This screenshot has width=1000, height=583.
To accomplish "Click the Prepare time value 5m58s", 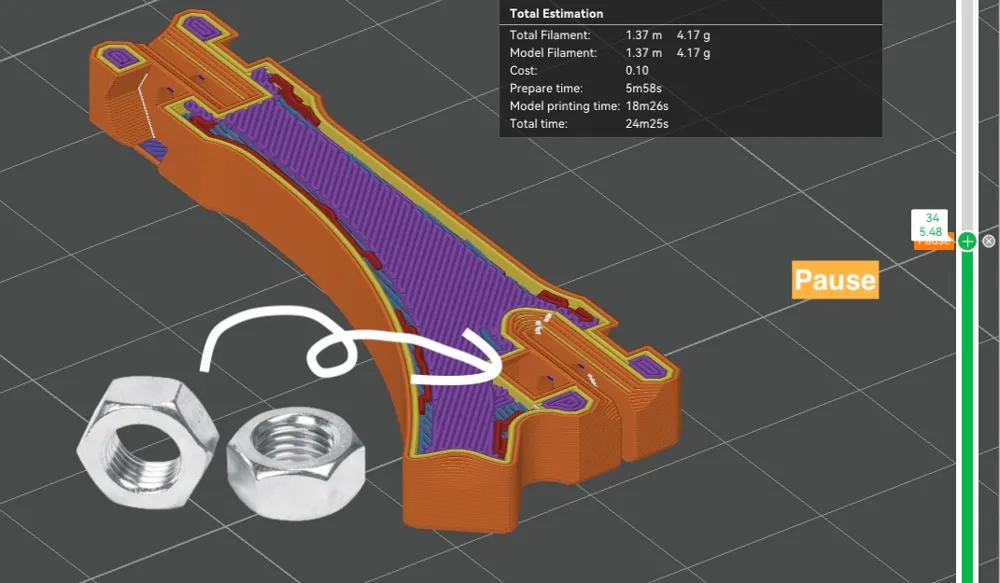I will click(645, 89).
